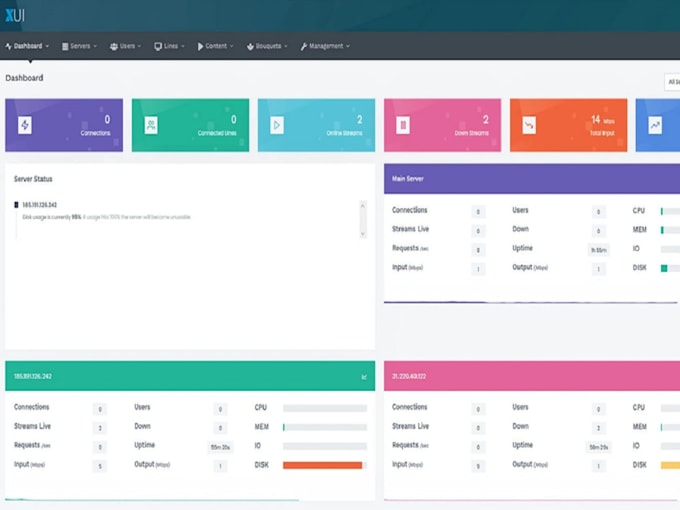Open the pink Down Streams card

[x=442, y=125]
